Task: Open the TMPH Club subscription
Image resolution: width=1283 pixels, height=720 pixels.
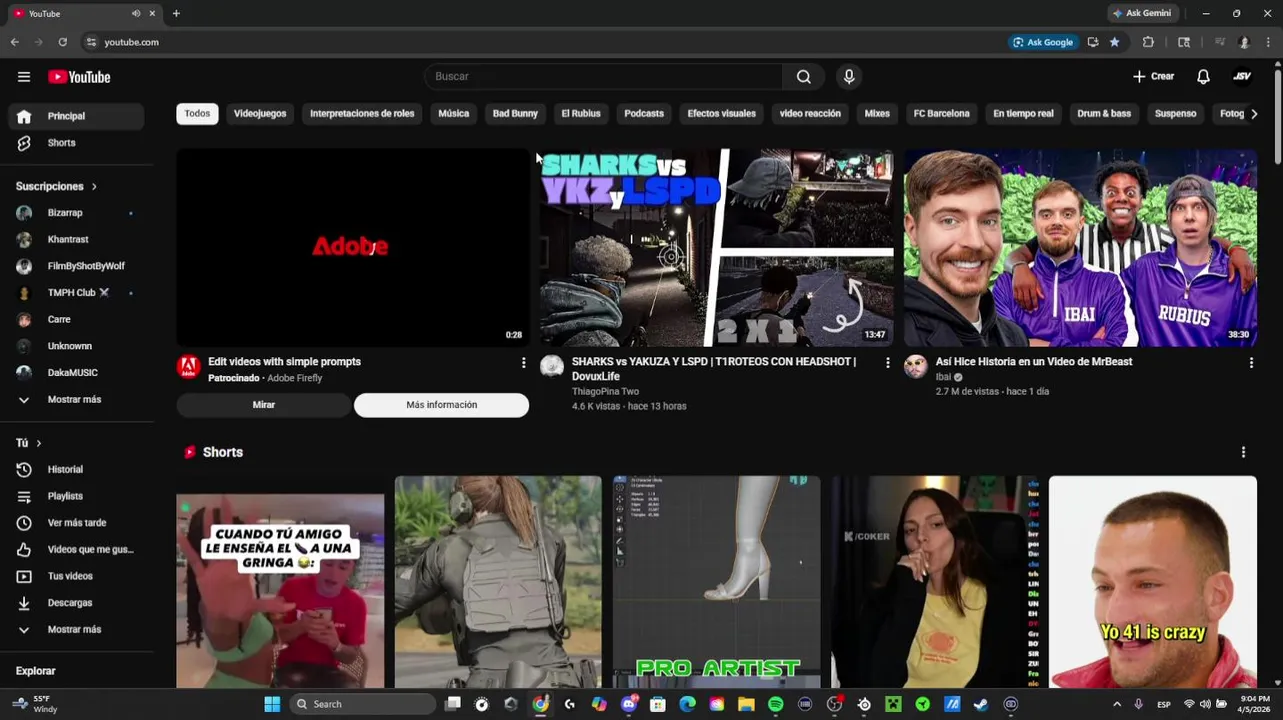Action: pyautogui.click(x=76, y=293)
